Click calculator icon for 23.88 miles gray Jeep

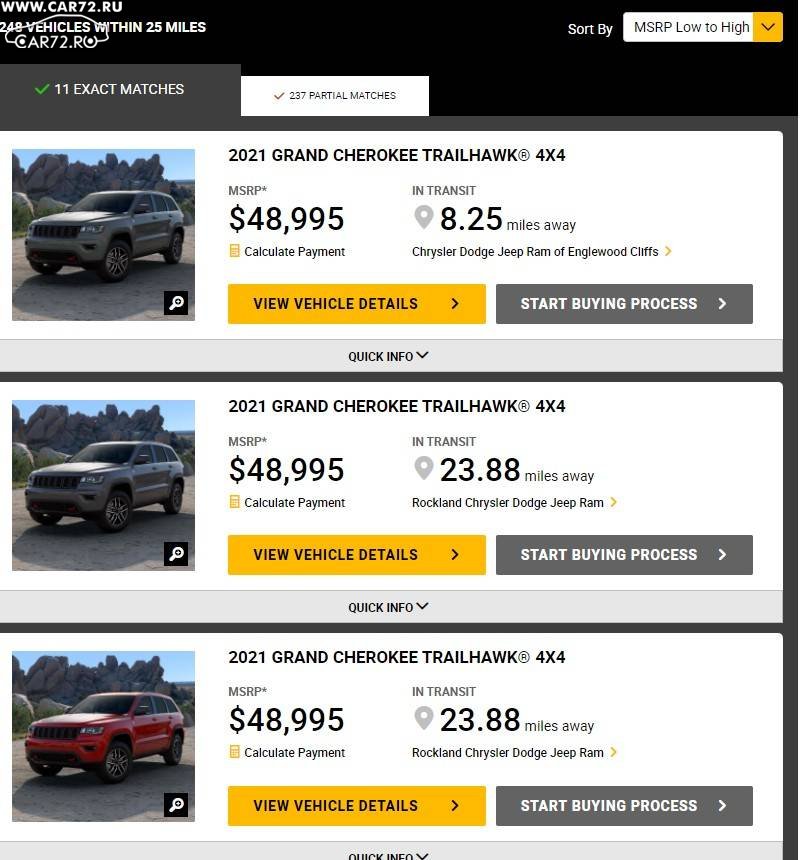click(234, 502)
